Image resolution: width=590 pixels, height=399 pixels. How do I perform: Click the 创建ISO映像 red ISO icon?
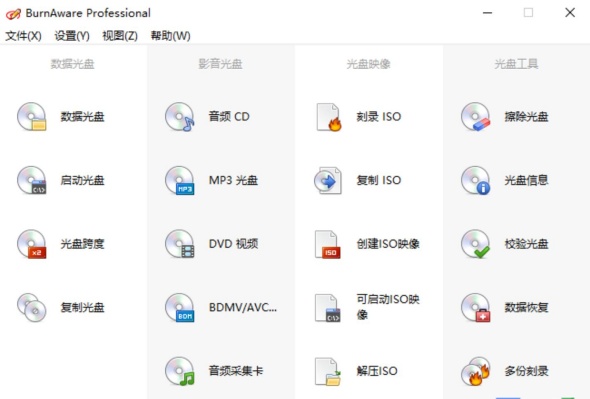pos(327,244)
